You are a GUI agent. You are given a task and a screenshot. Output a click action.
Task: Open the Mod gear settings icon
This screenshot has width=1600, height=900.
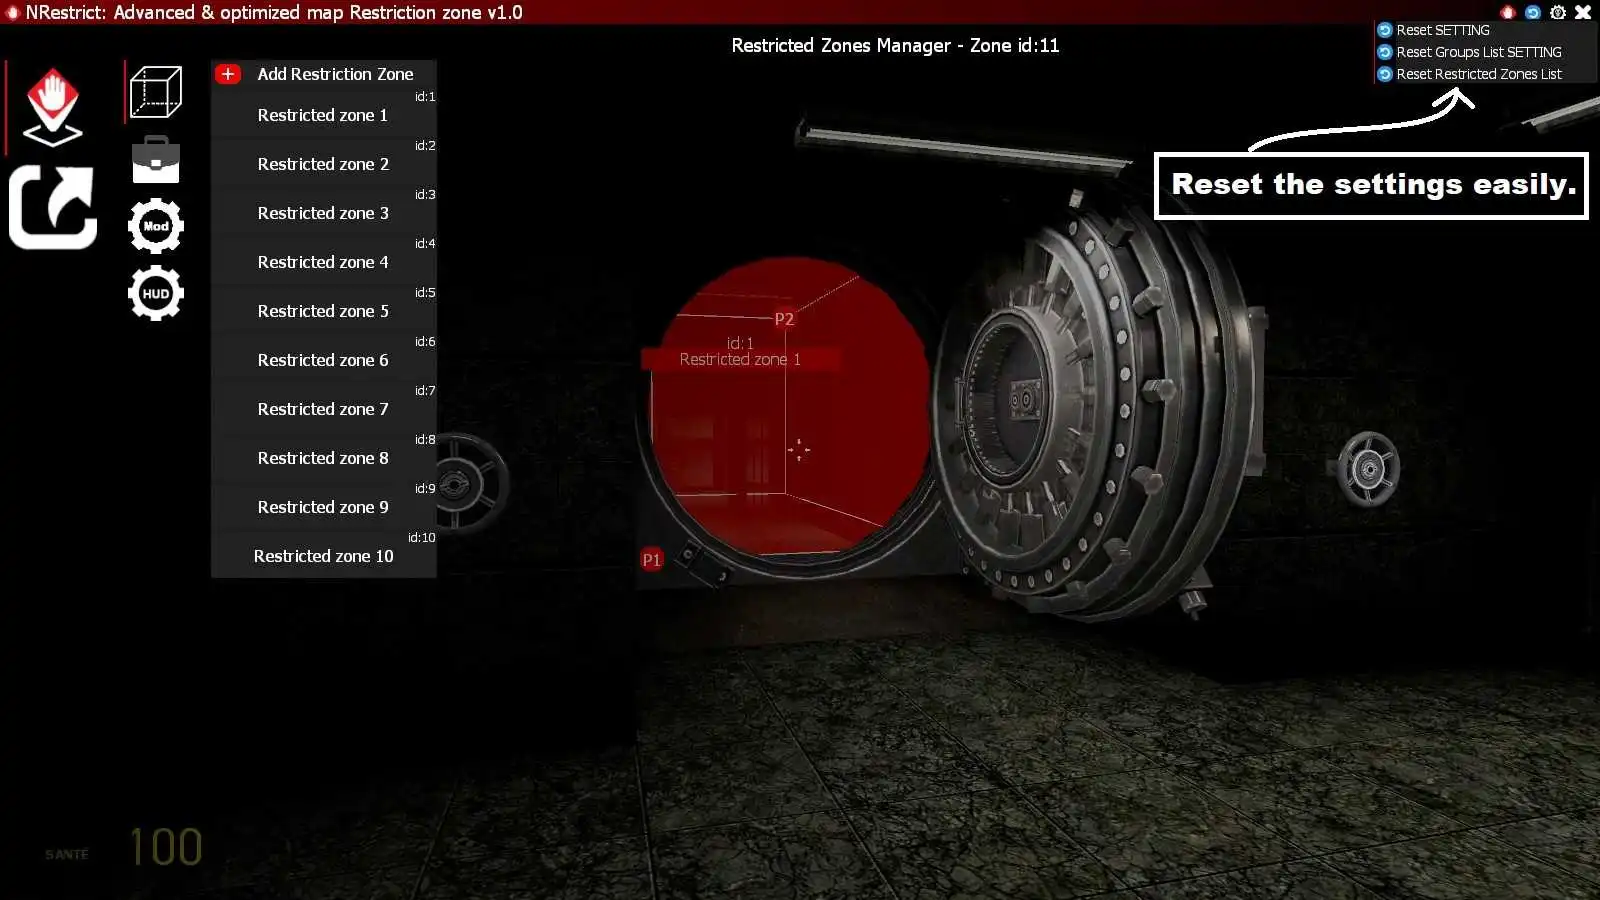pyautogui.click(x=156, y=226)
